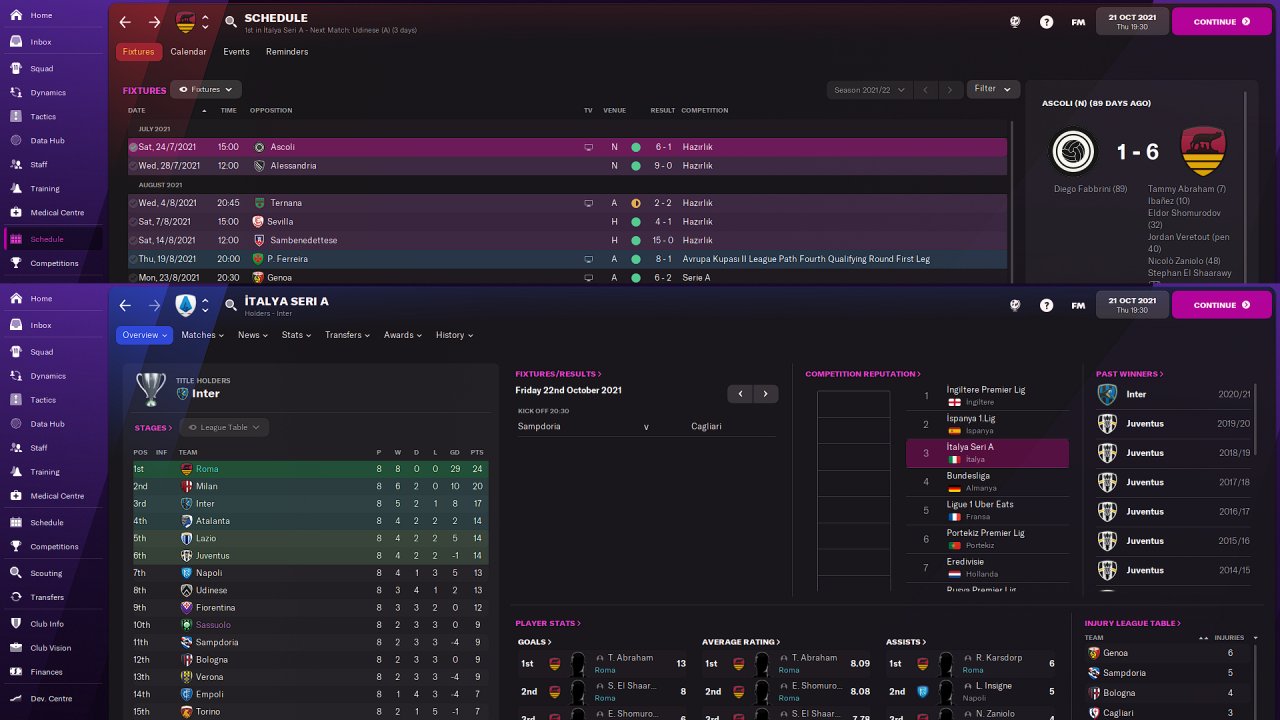The image size is (1280, 720).
Task: Switch to the Reminders tab
Action: [287, 52]
